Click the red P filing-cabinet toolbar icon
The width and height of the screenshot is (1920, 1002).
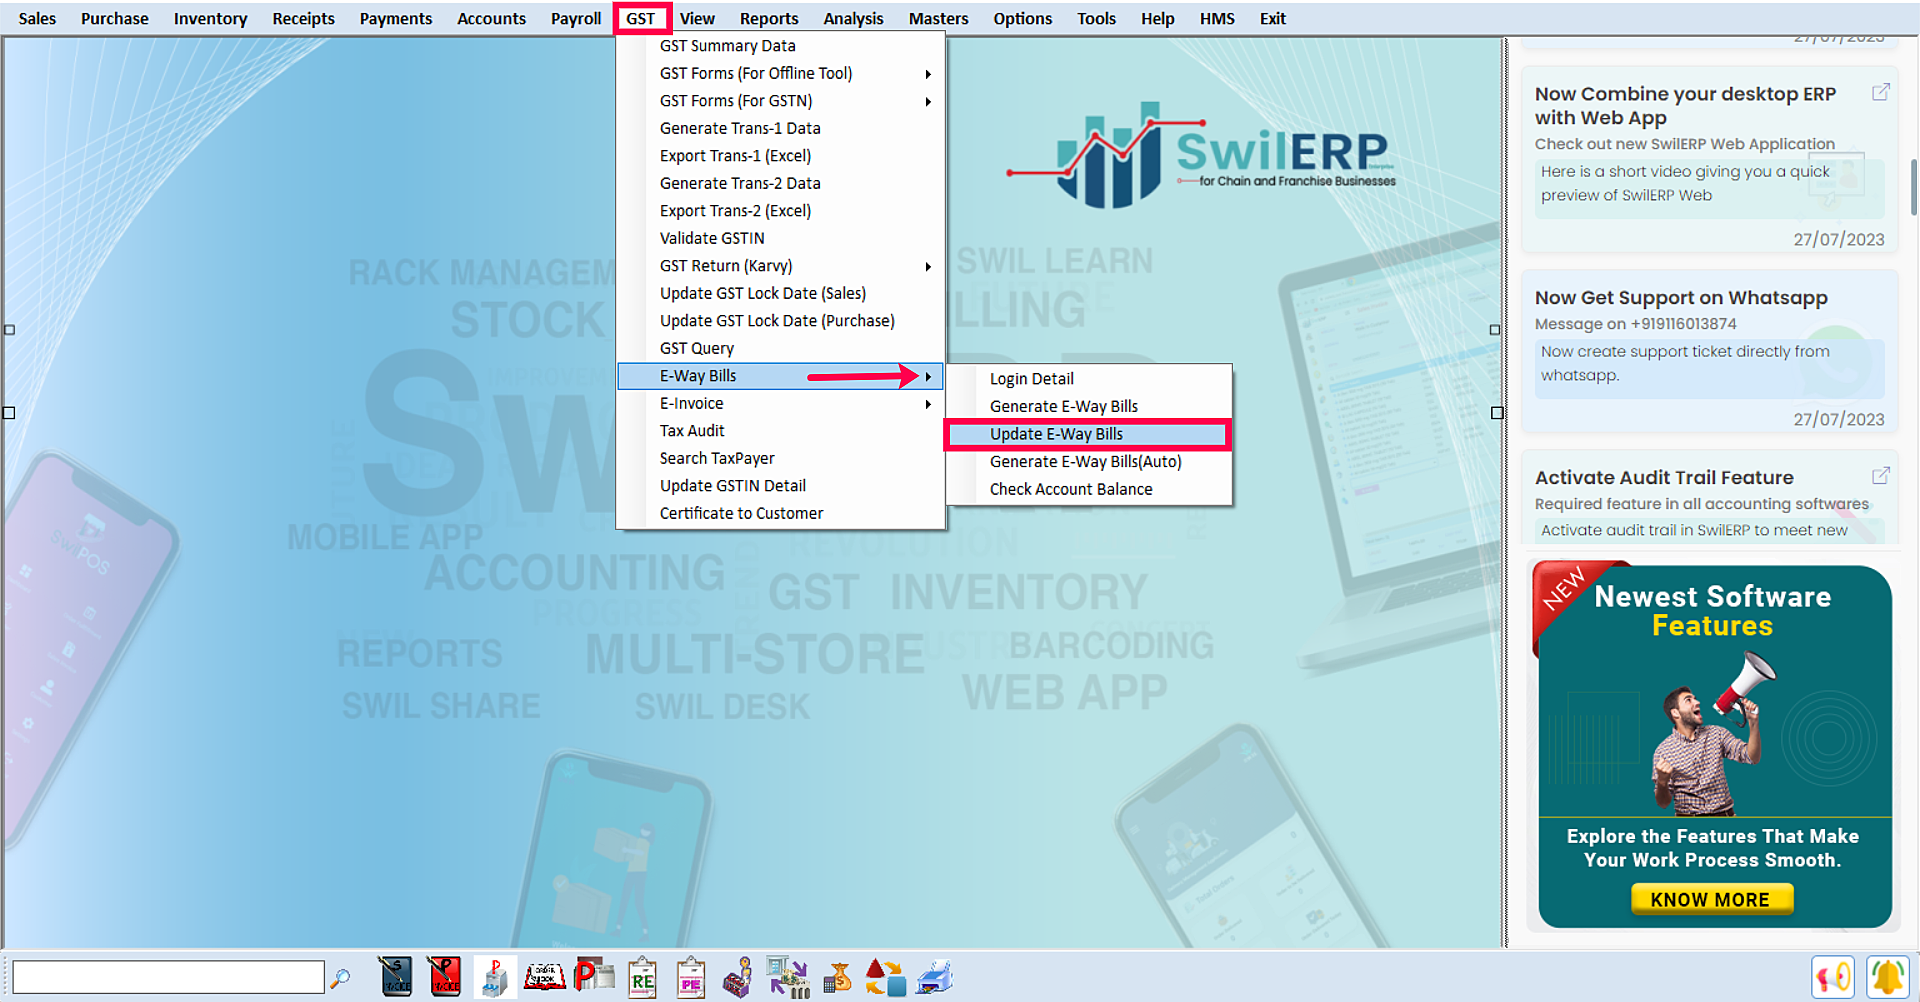(493, 977)
